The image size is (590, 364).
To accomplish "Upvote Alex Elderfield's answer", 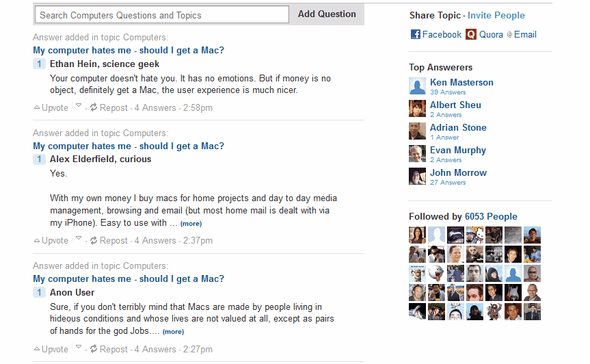I will tap(51, 241).
